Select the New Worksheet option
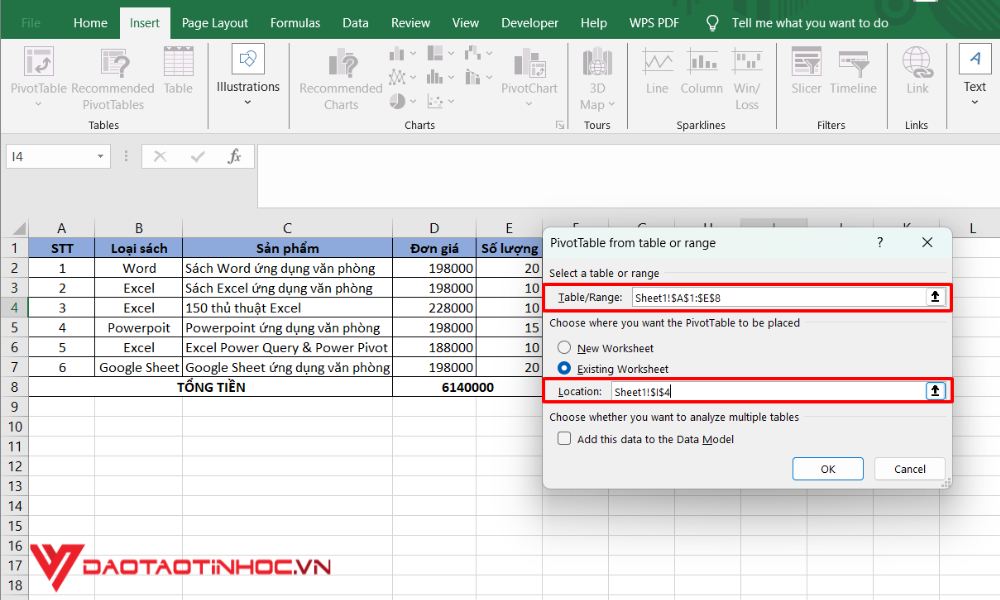 (x=566, y=350)
